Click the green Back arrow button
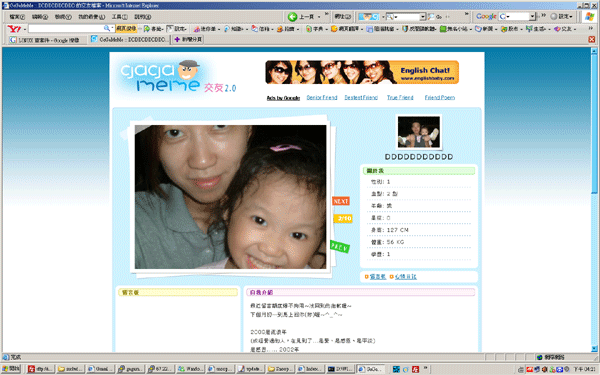The image size is (600, 375). (x=292, y=16)
